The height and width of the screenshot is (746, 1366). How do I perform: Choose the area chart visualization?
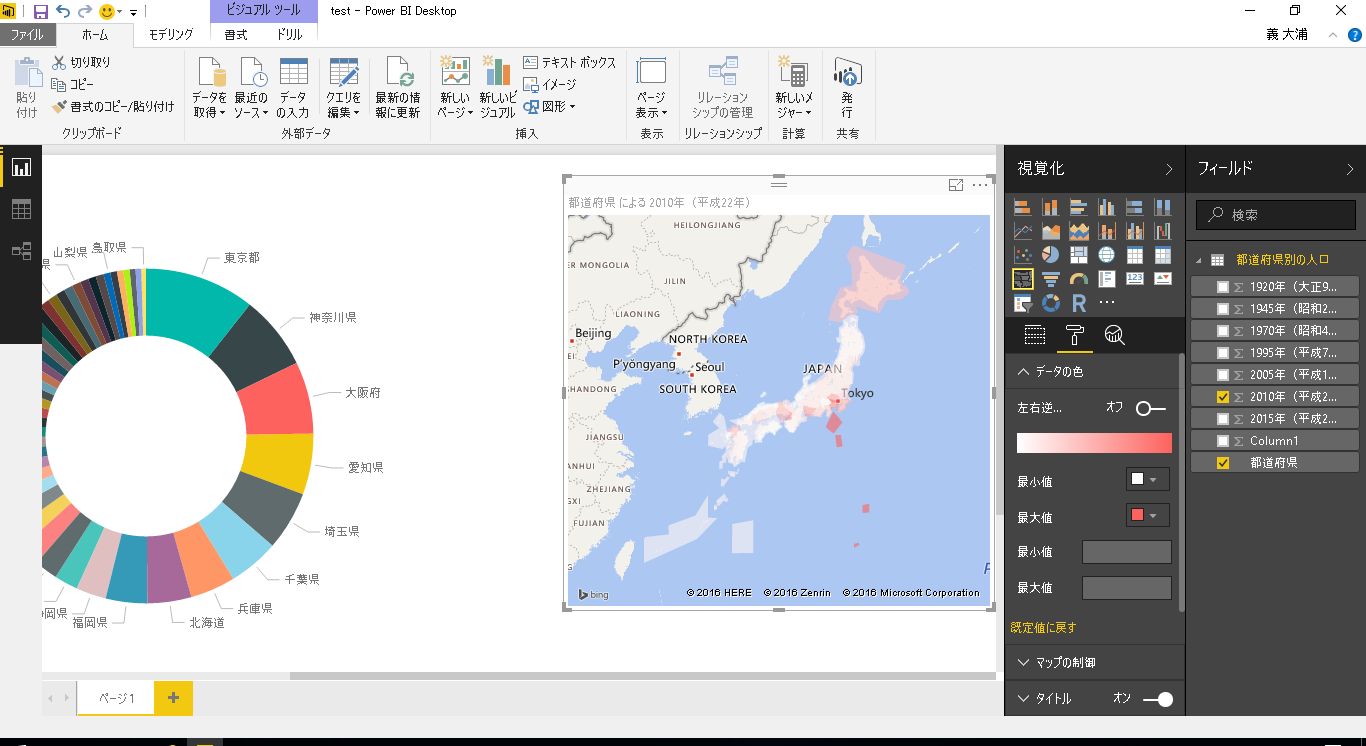(x=1051, y=231)
